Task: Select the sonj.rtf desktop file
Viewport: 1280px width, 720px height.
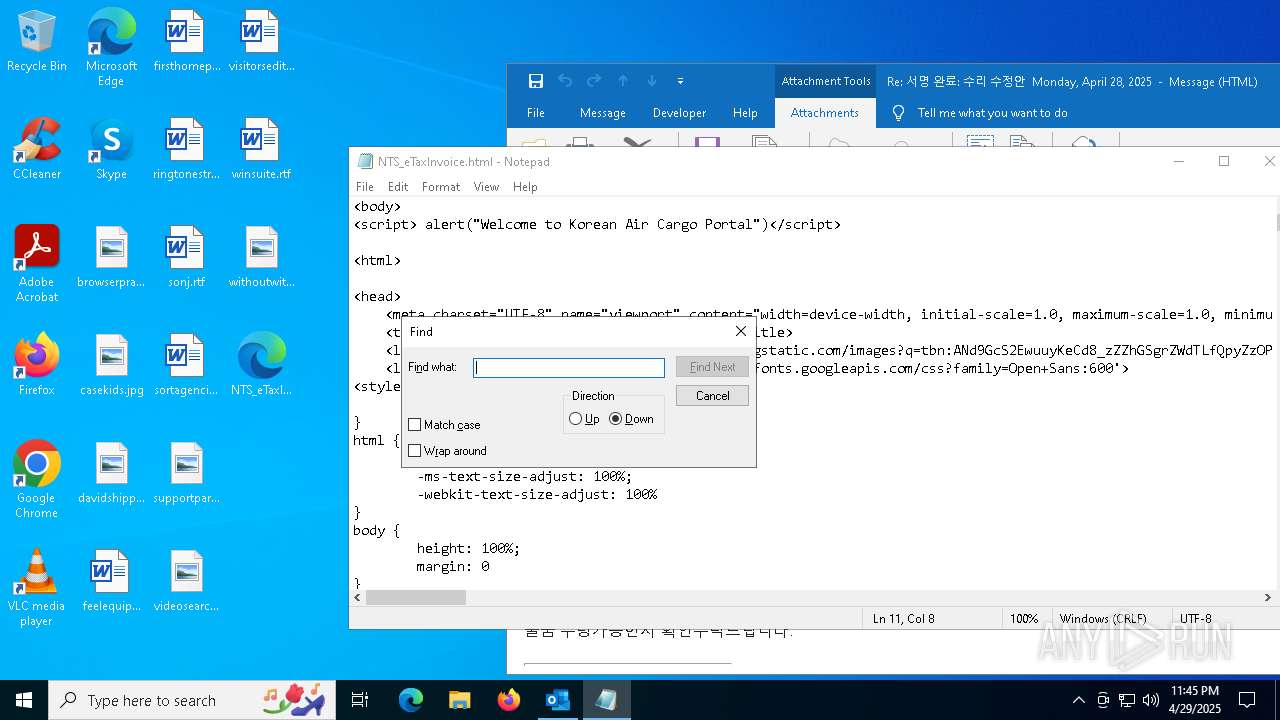Action: tap(186, 257)
